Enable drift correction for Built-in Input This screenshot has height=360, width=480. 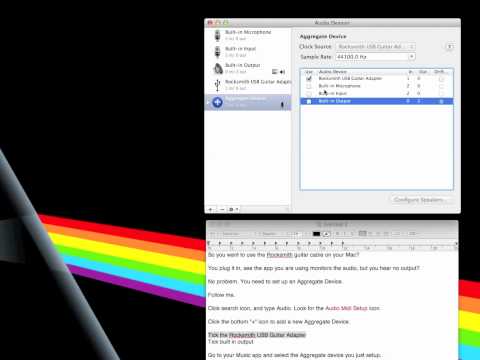(441, 94)
